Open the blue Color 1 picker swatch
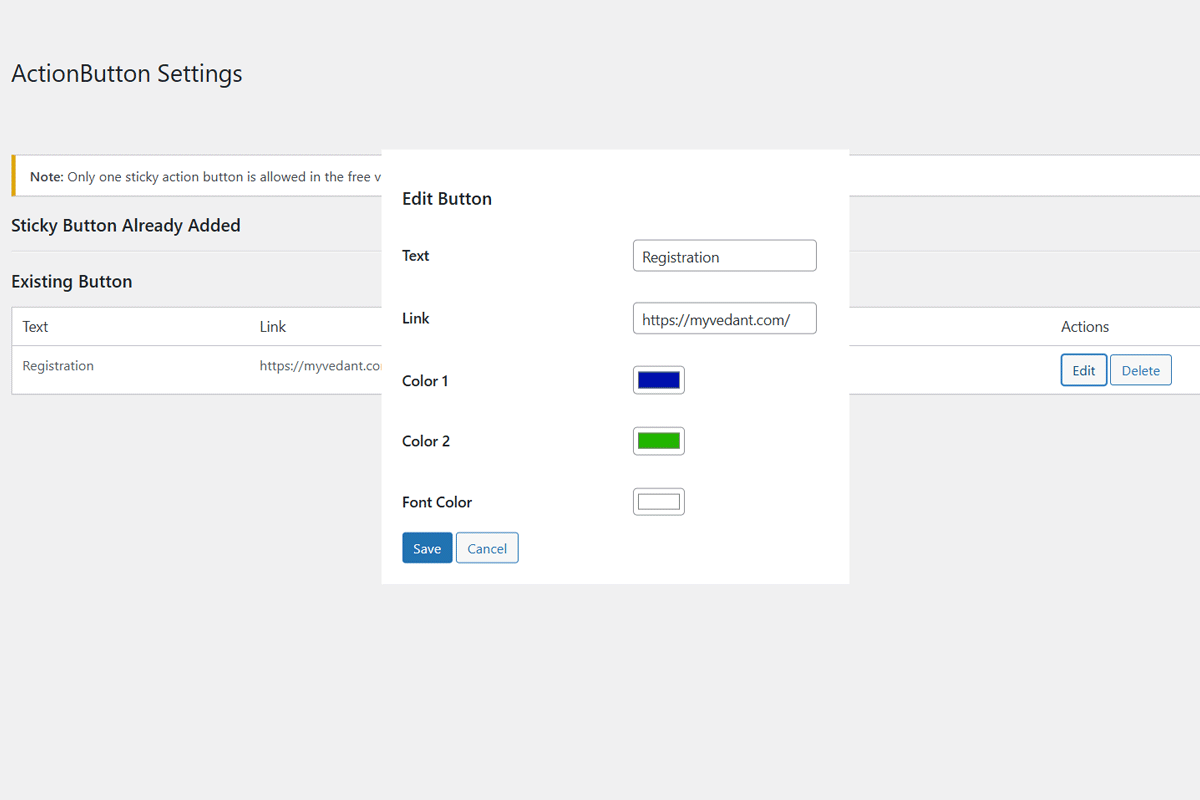This screenshot has width=1200, height=800. click(659, 380)
